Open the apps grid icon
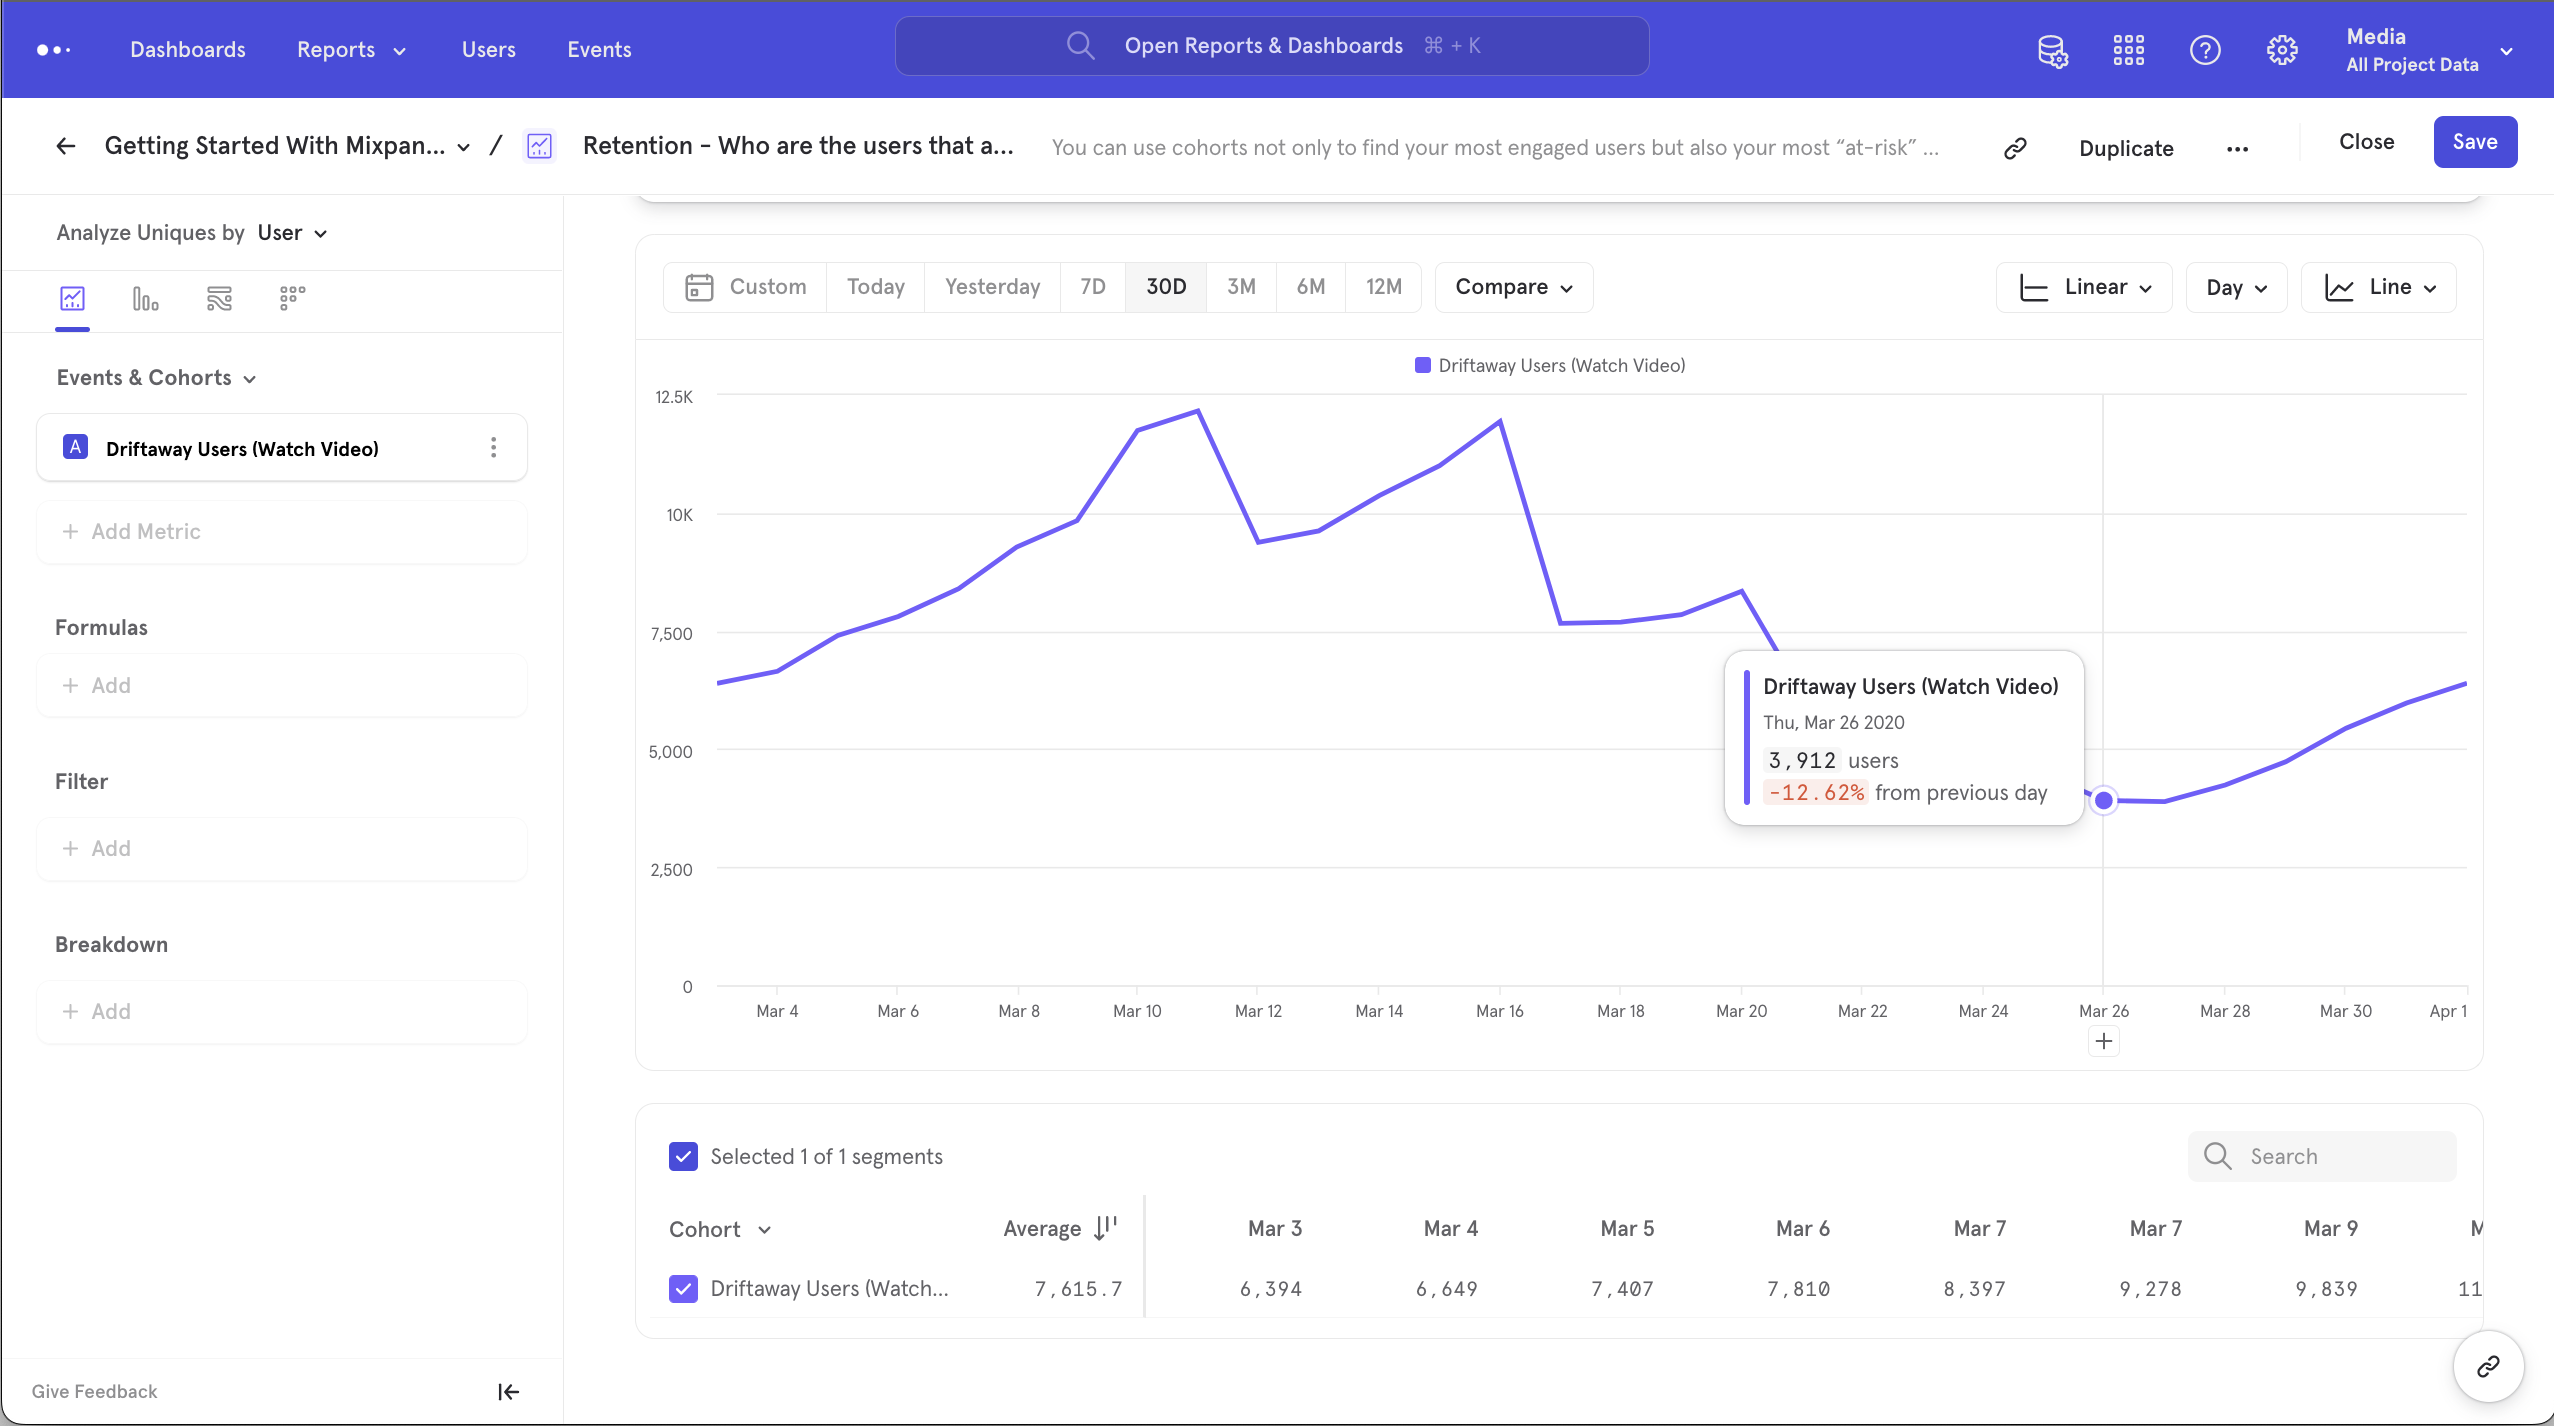This screenshot has height=1426, width=2554. coord(2128,50)
